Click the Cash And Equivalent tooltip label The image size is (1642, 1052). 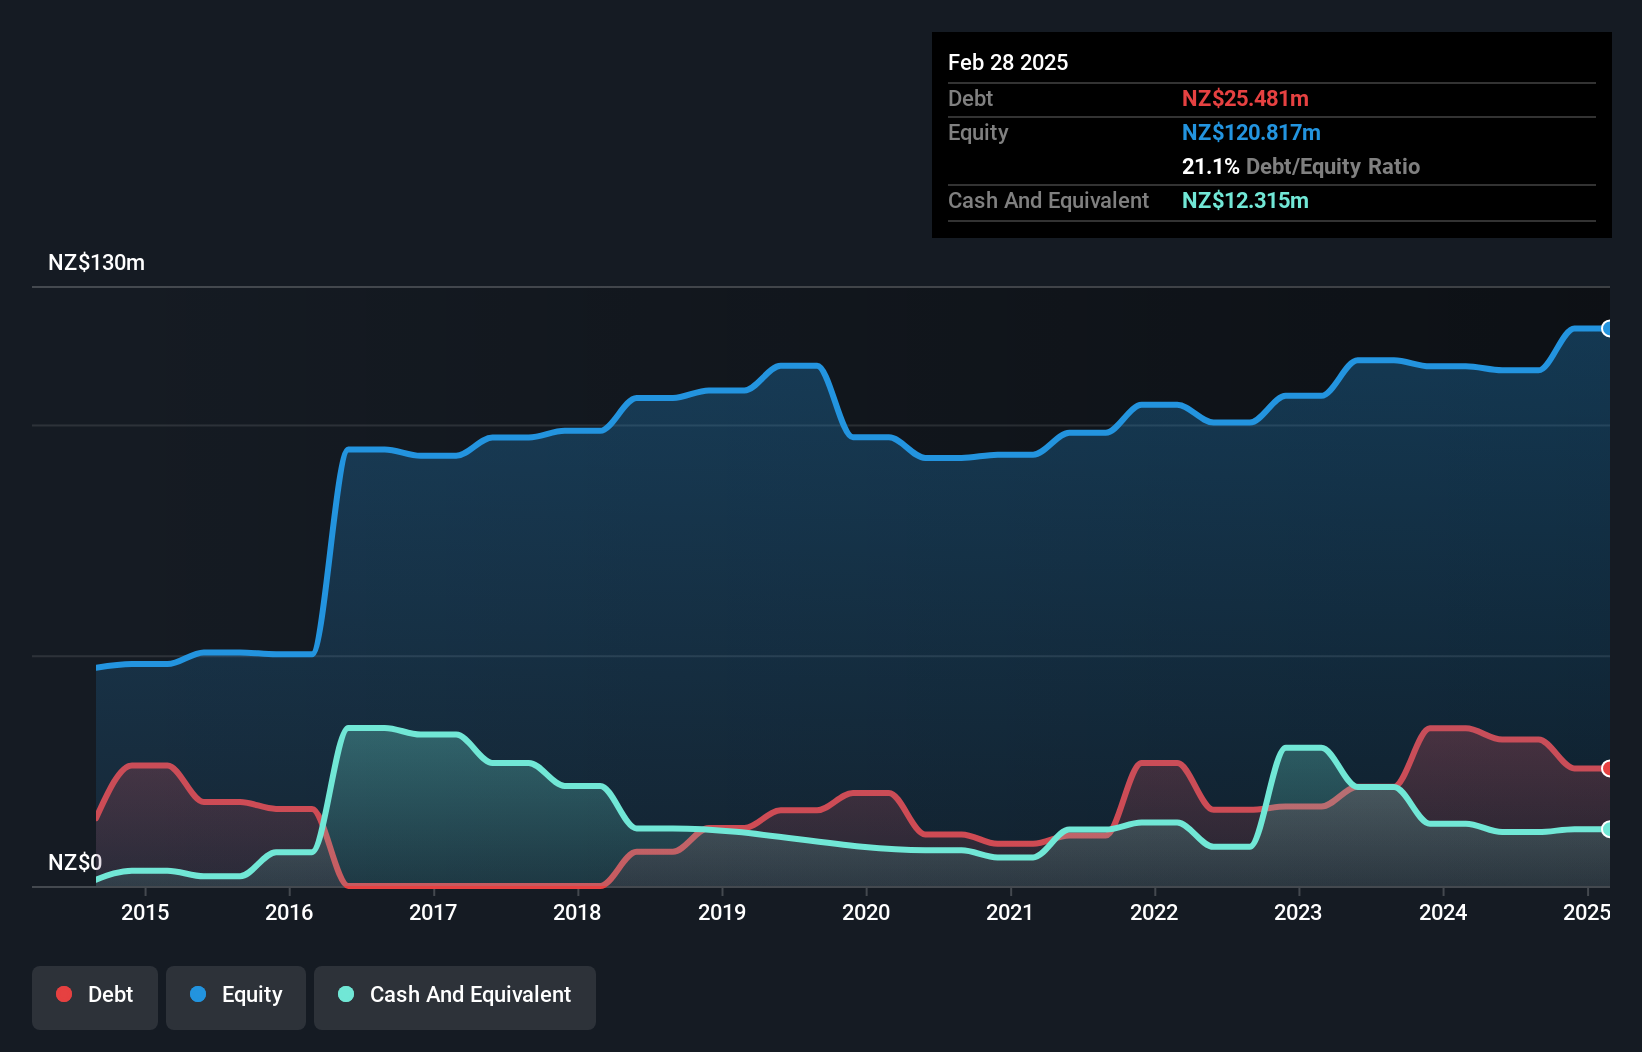(1048, 200)
